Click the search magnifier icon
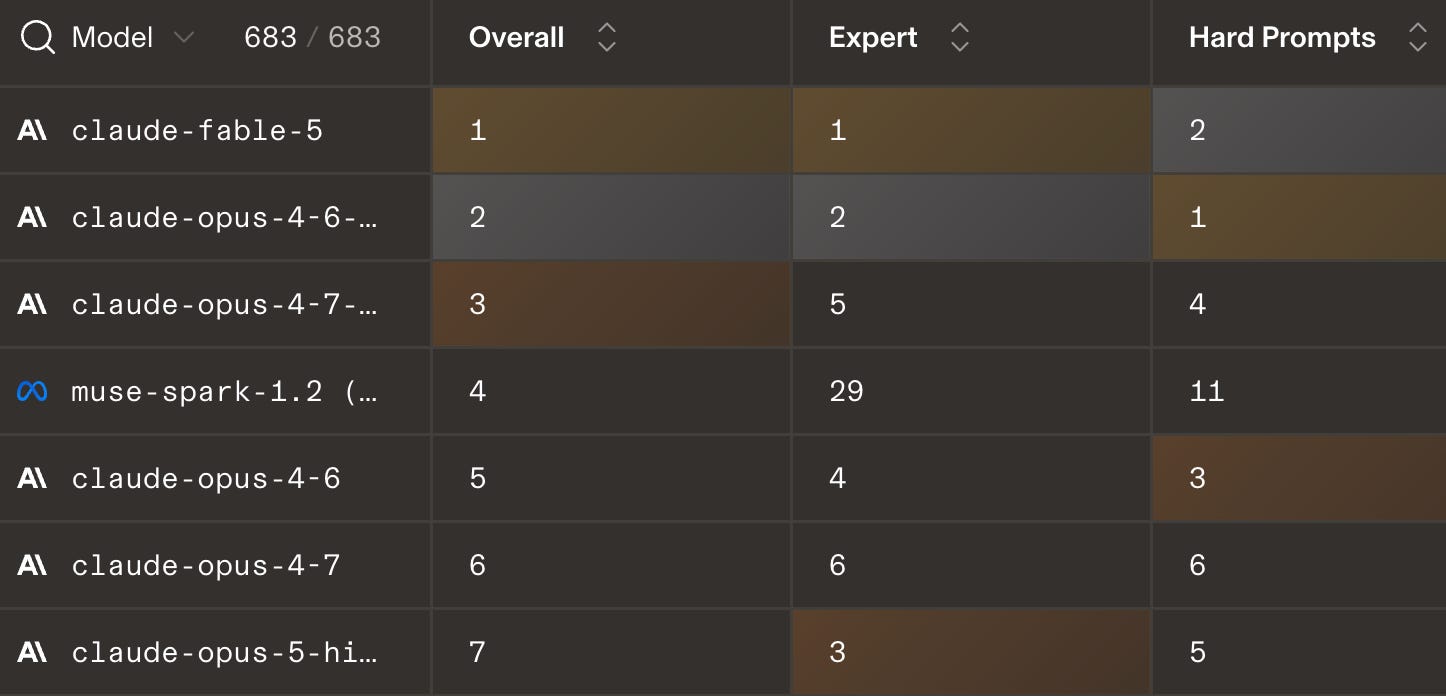This screenshot has width=1446, height=696. tap(37, 39)
